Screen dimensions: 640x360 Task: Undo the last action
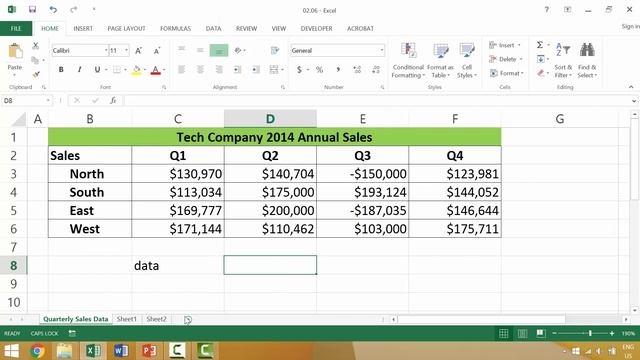tap(53, 9)
